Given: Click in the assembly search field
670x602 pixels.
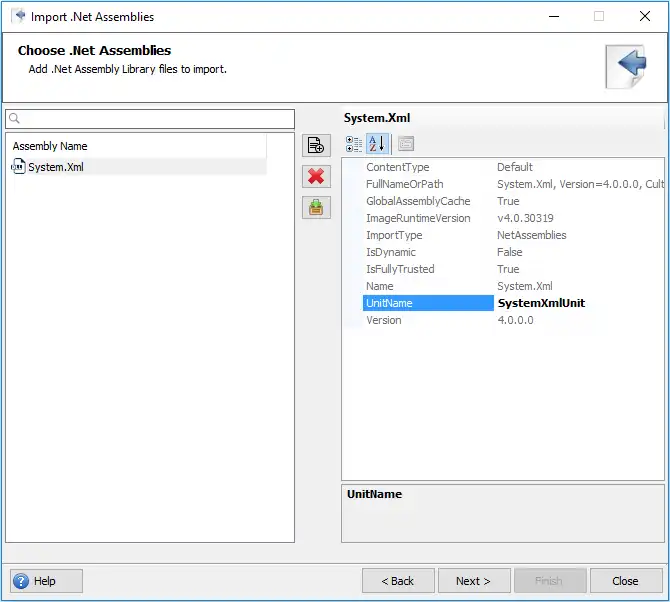Looking at the screenshot, I should (150, 119).
